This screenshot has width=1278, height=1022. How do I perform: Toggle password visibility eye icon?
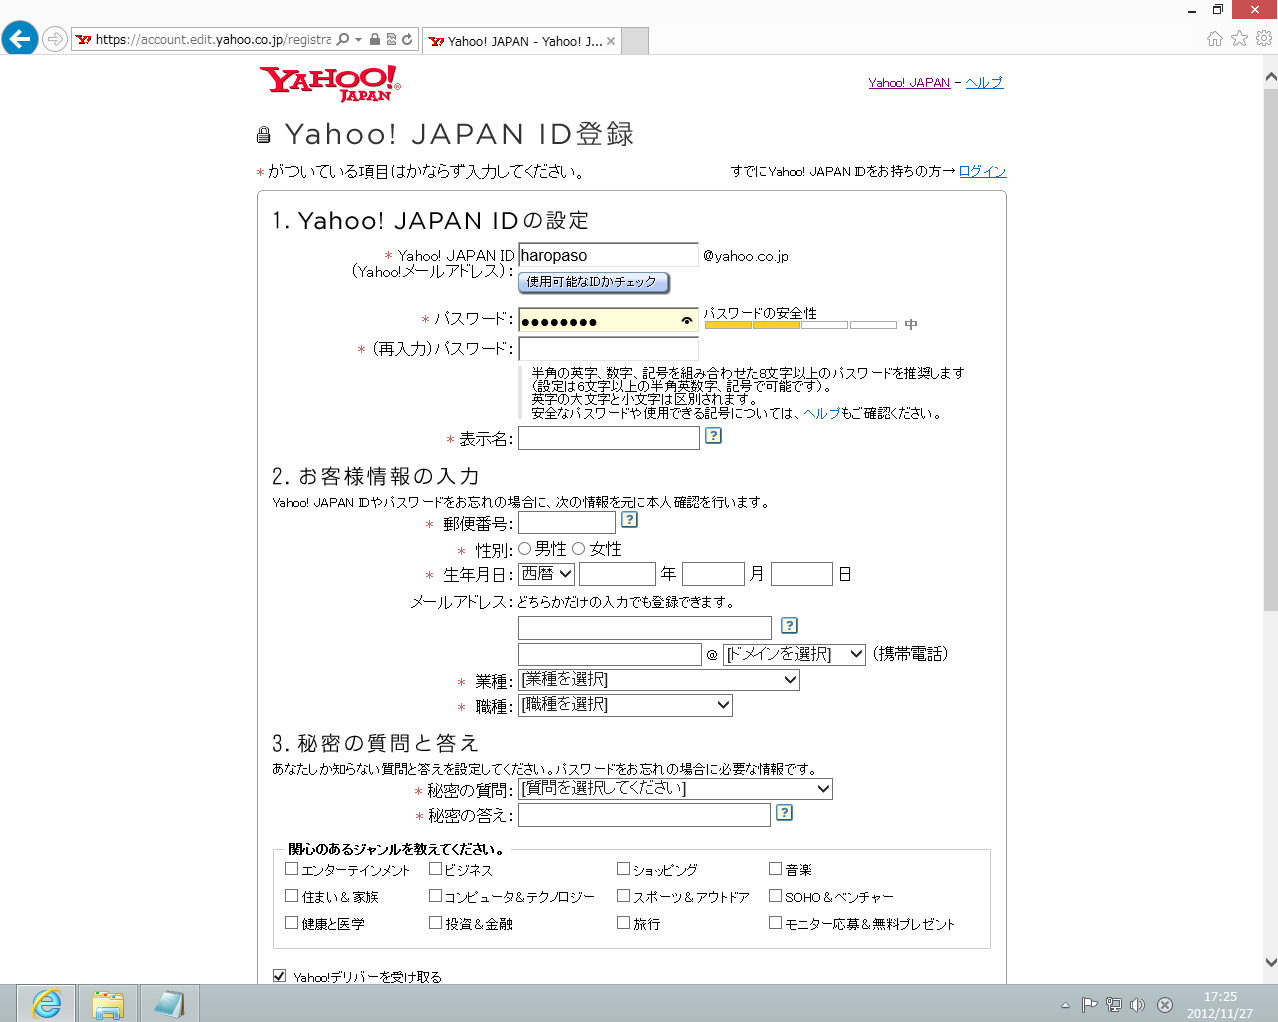[x=687, y=321]
